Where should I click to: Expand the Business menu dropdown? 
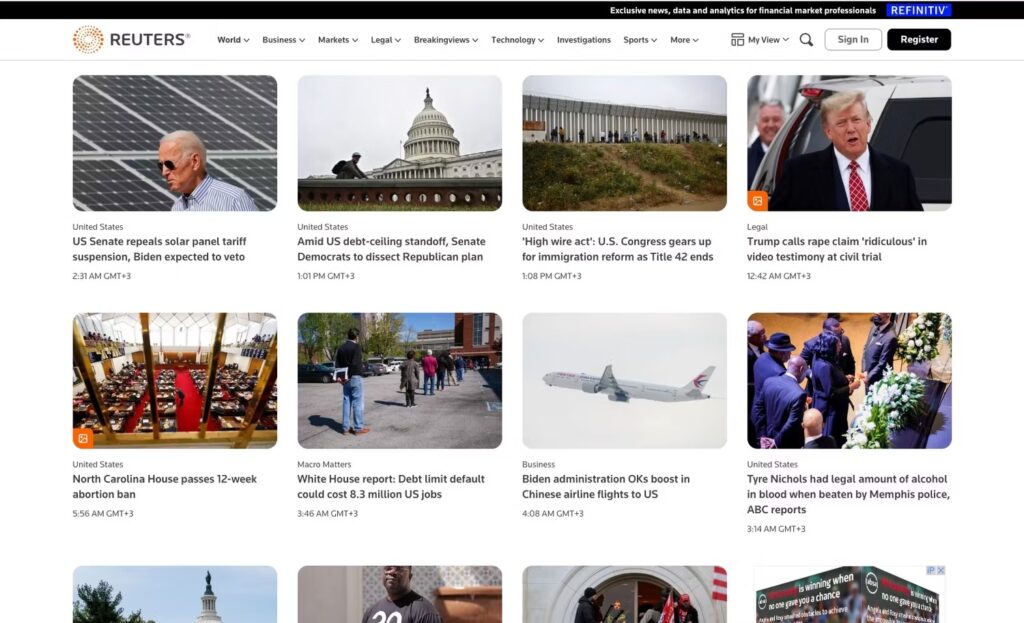click(x=284, y=40)
